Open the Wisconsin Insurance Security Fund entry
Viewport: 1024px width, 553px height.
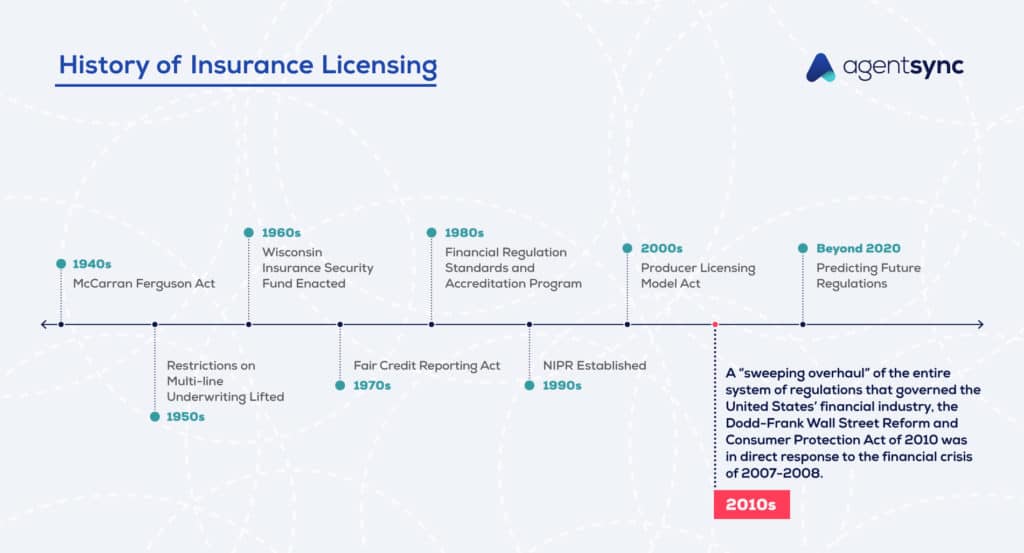point(317,267)
